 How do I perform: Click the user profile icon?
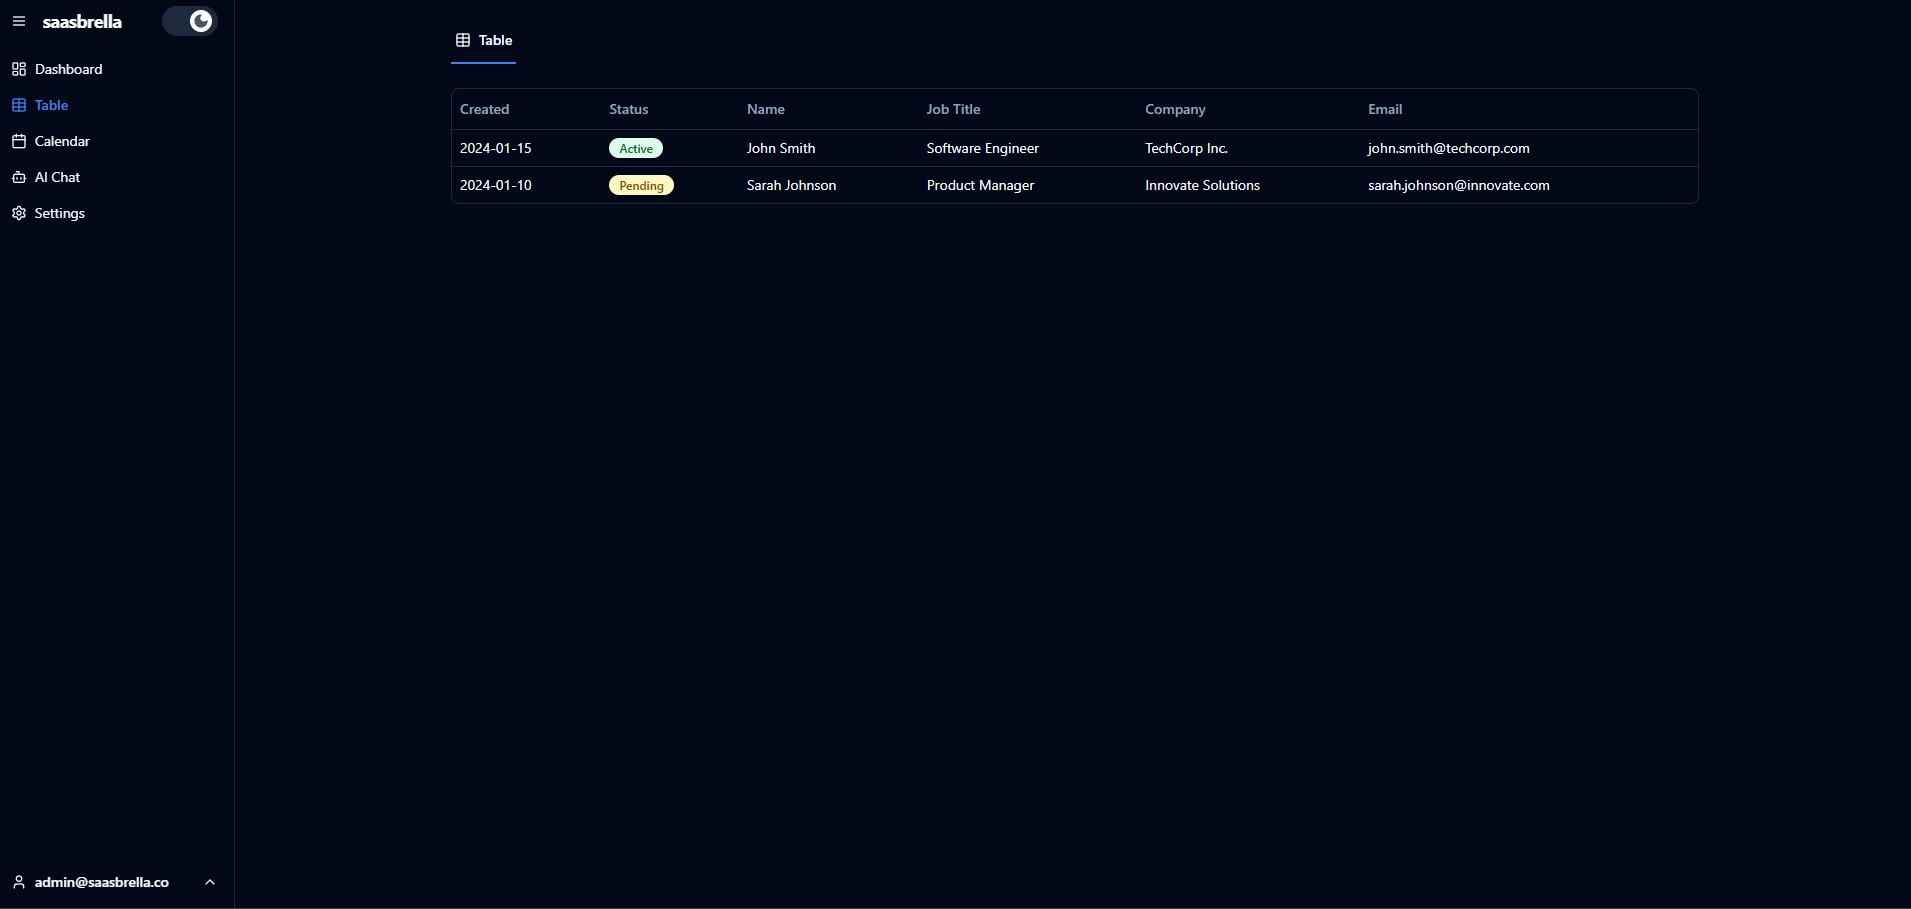tap(19, 882)
